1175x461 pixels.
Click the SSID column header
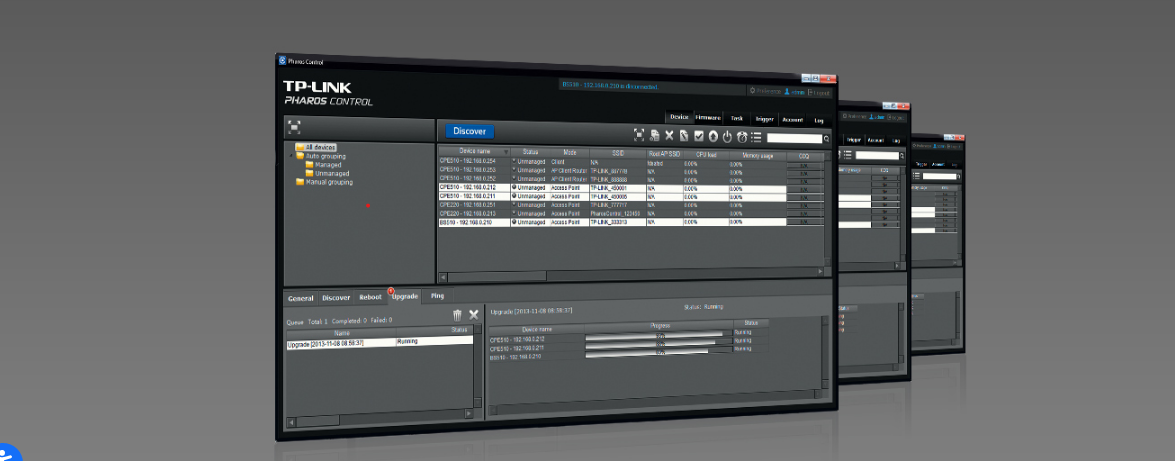coord(617,153)
